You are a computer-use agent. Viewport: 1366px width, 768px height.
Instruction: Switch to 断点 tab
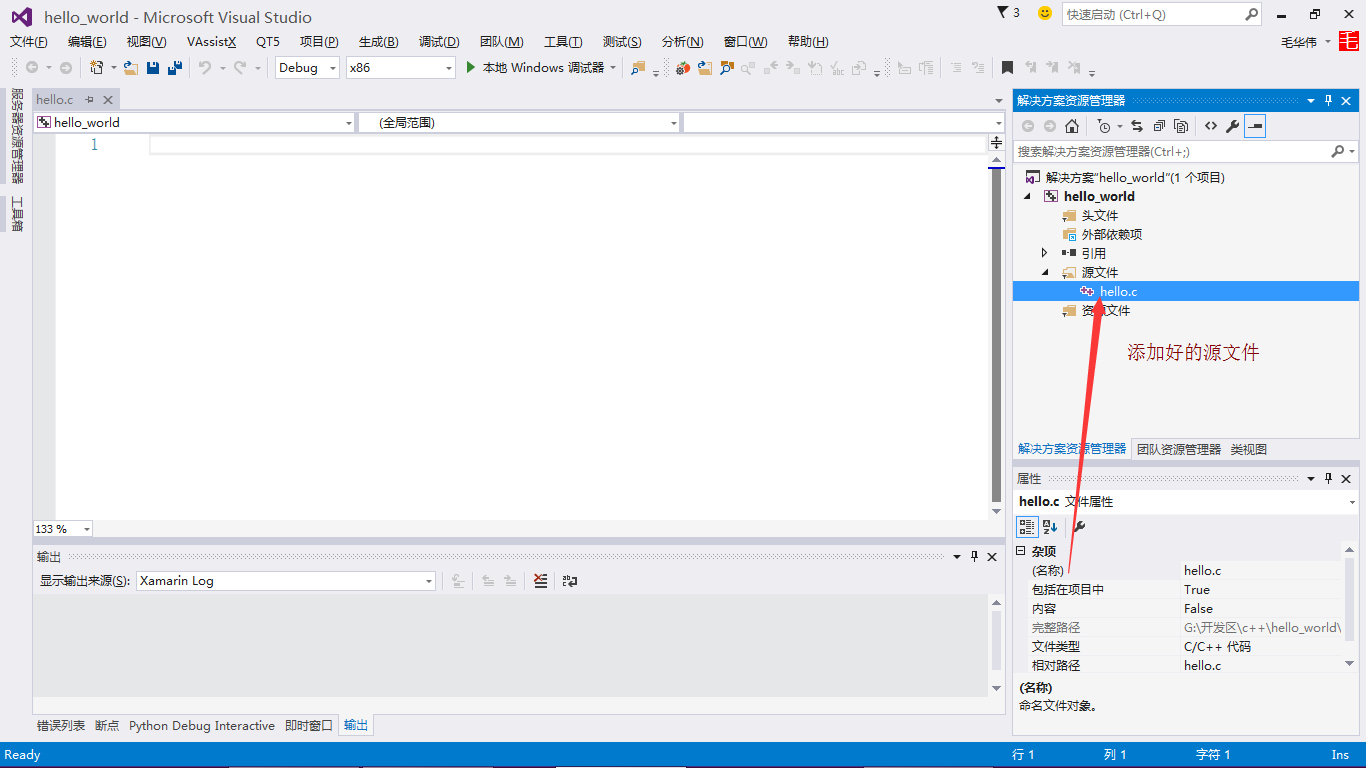[107, 725]
